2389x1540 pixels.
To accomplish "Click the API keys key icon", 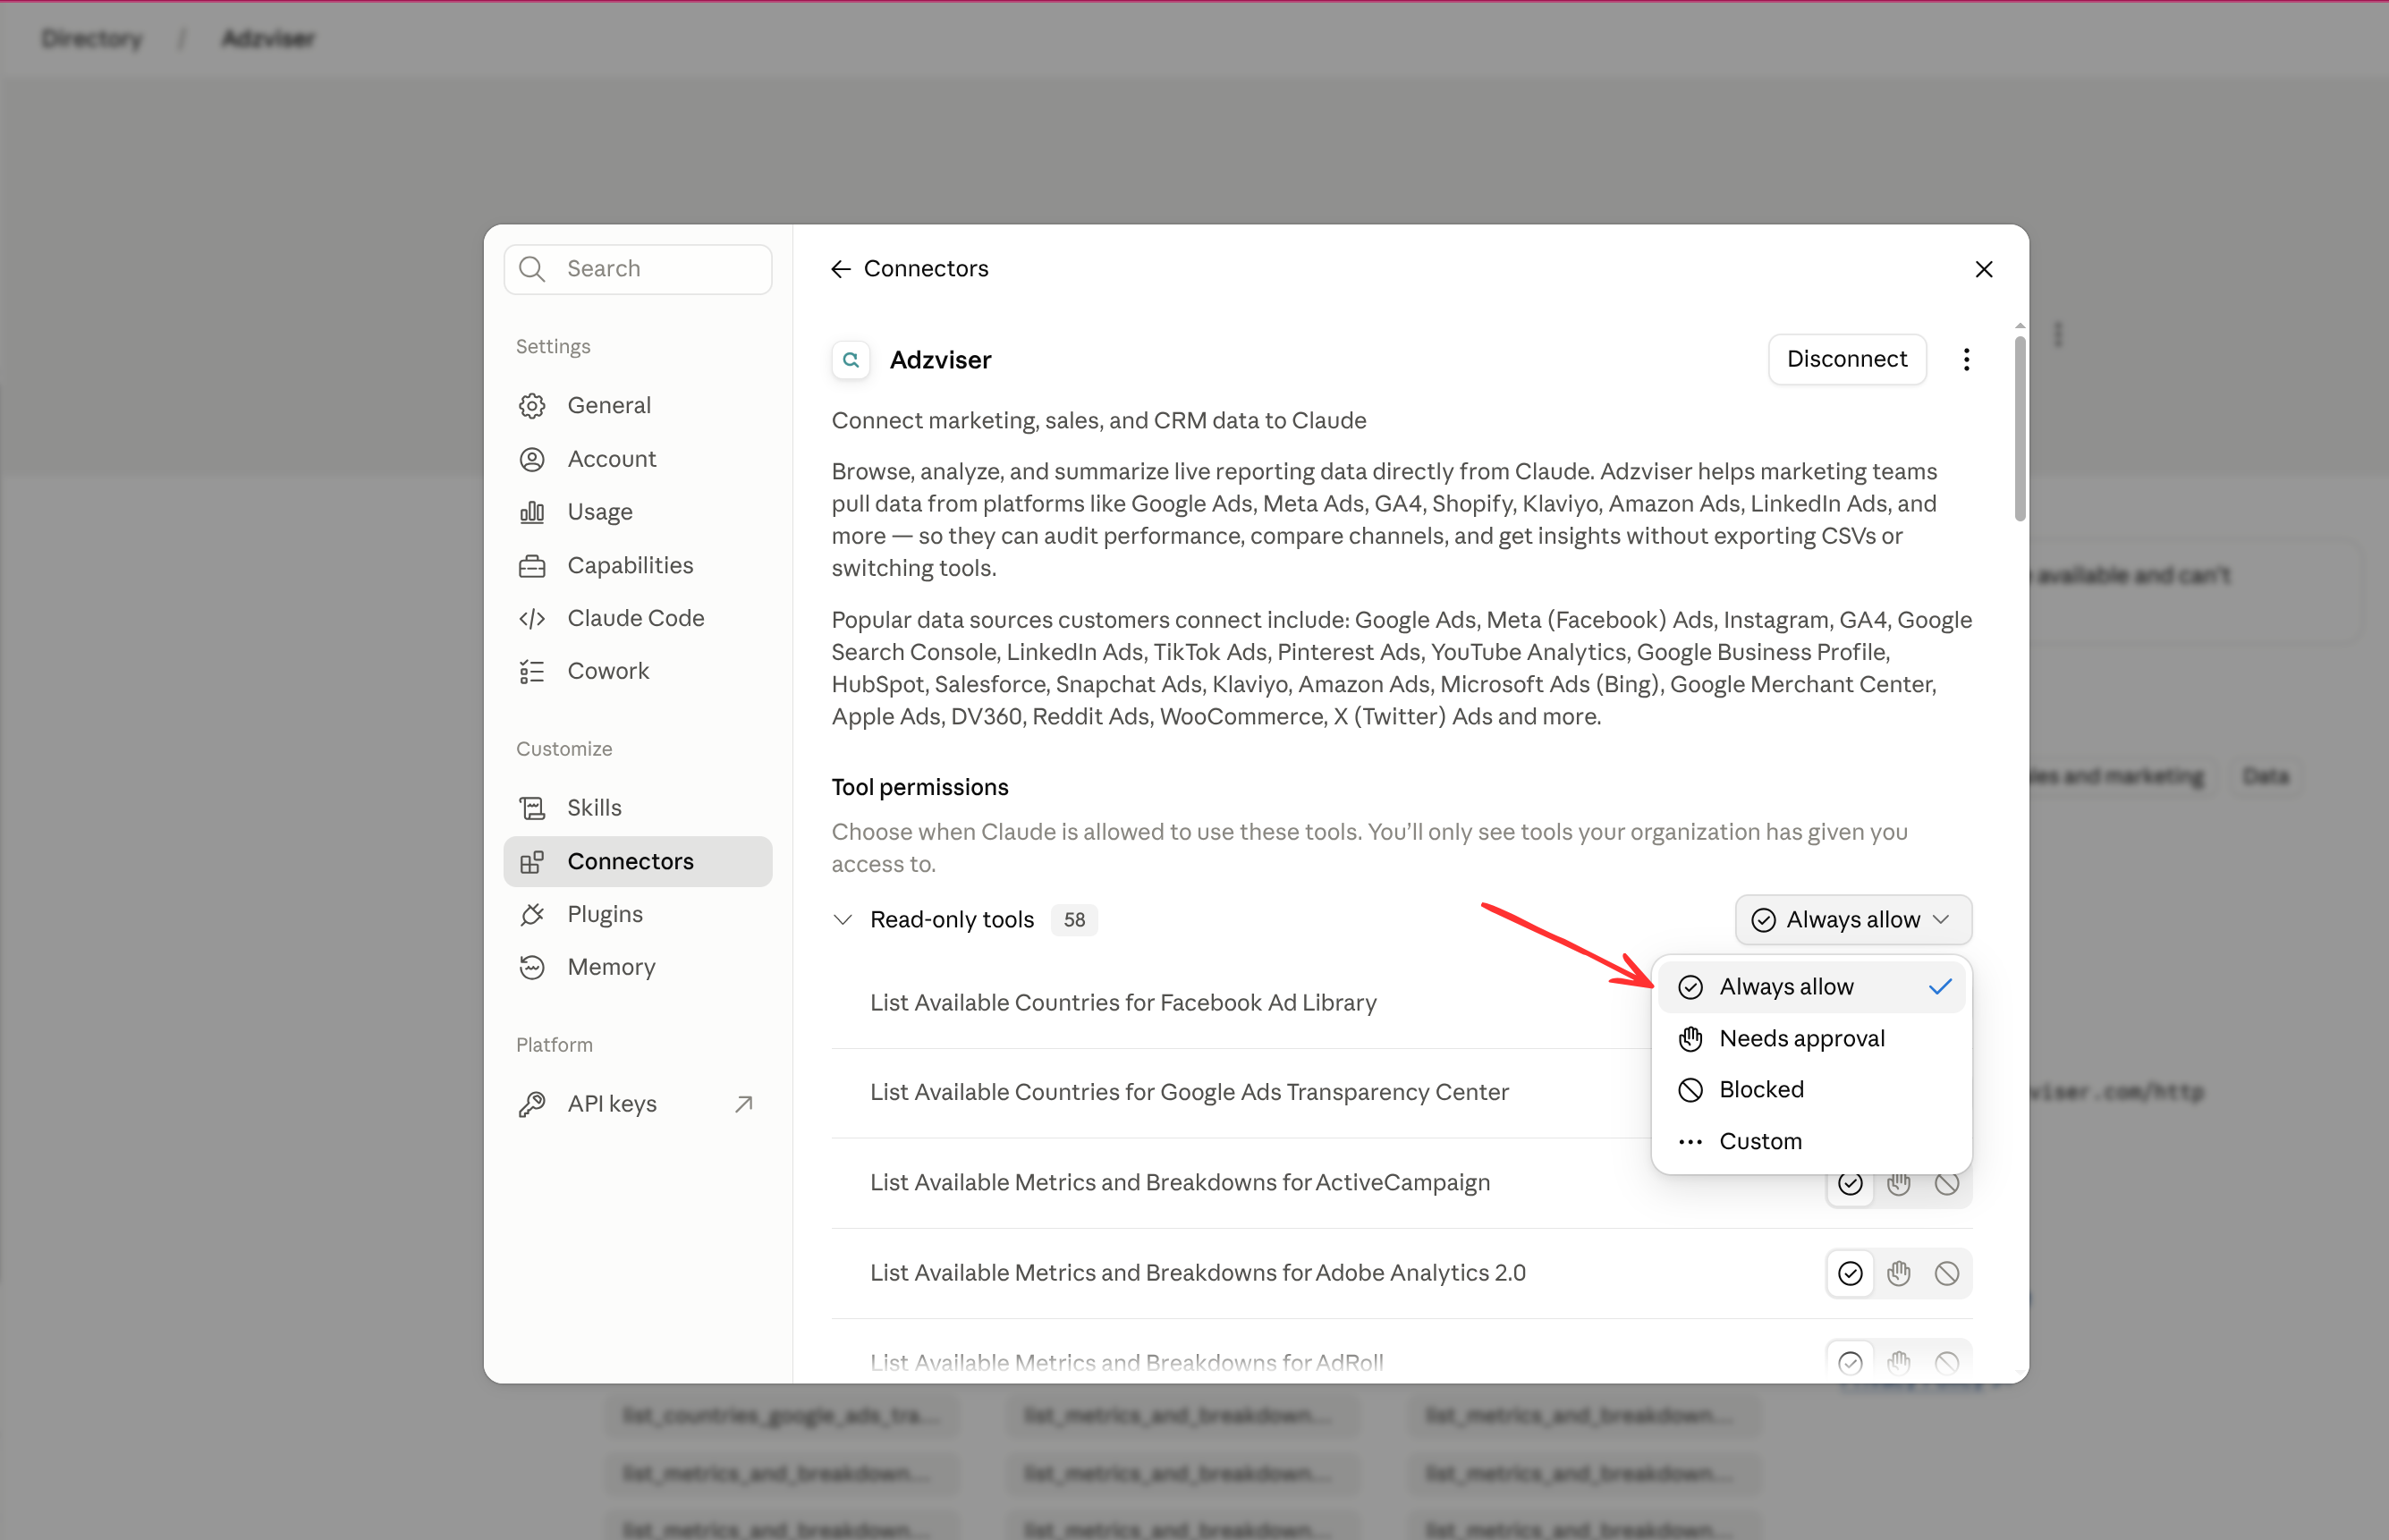I will pyautogui.click(x=532, y=1104).
